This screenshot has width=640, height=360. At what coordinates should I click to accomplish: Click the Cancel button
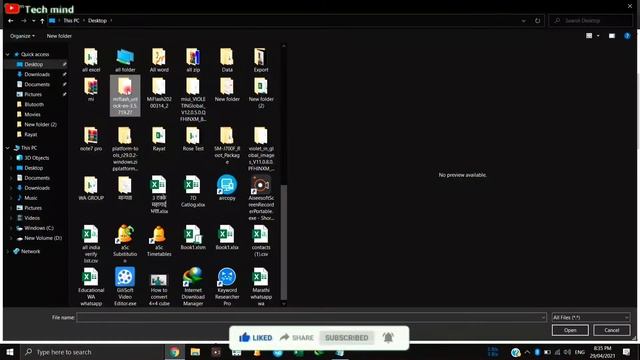[611, 330]
